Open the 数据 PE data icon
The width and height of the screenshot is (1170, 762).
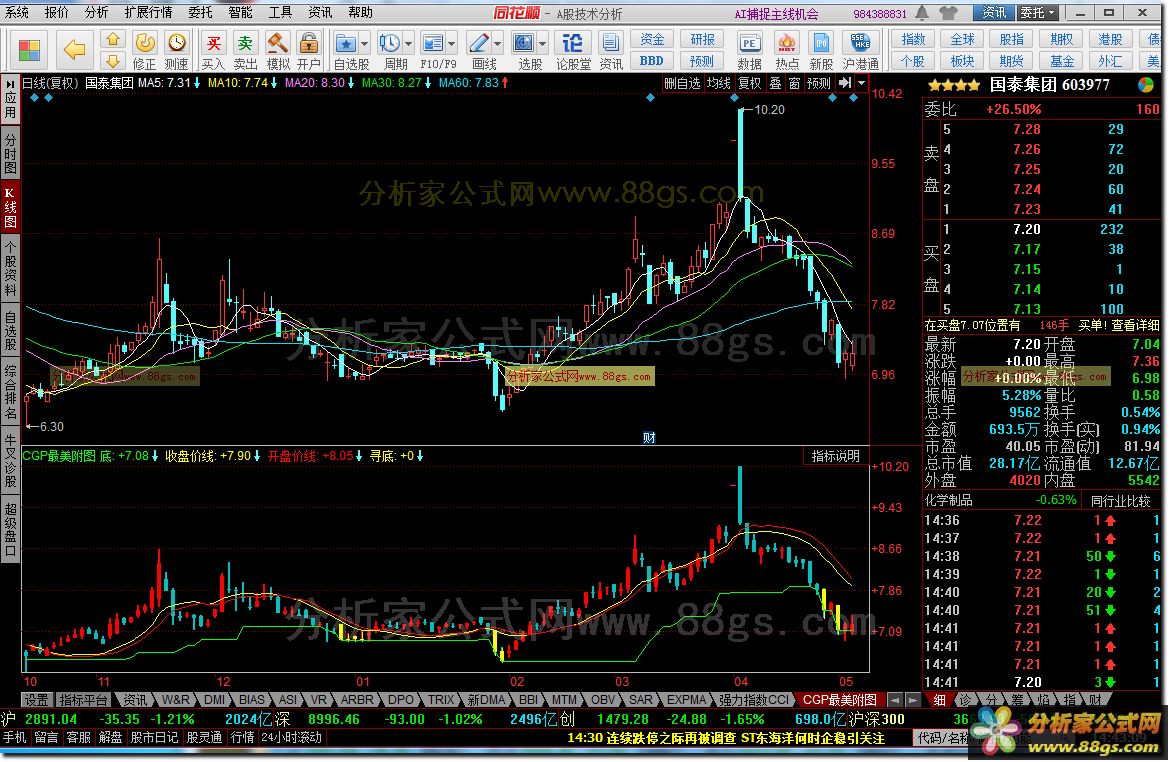[x=750, y=43]
